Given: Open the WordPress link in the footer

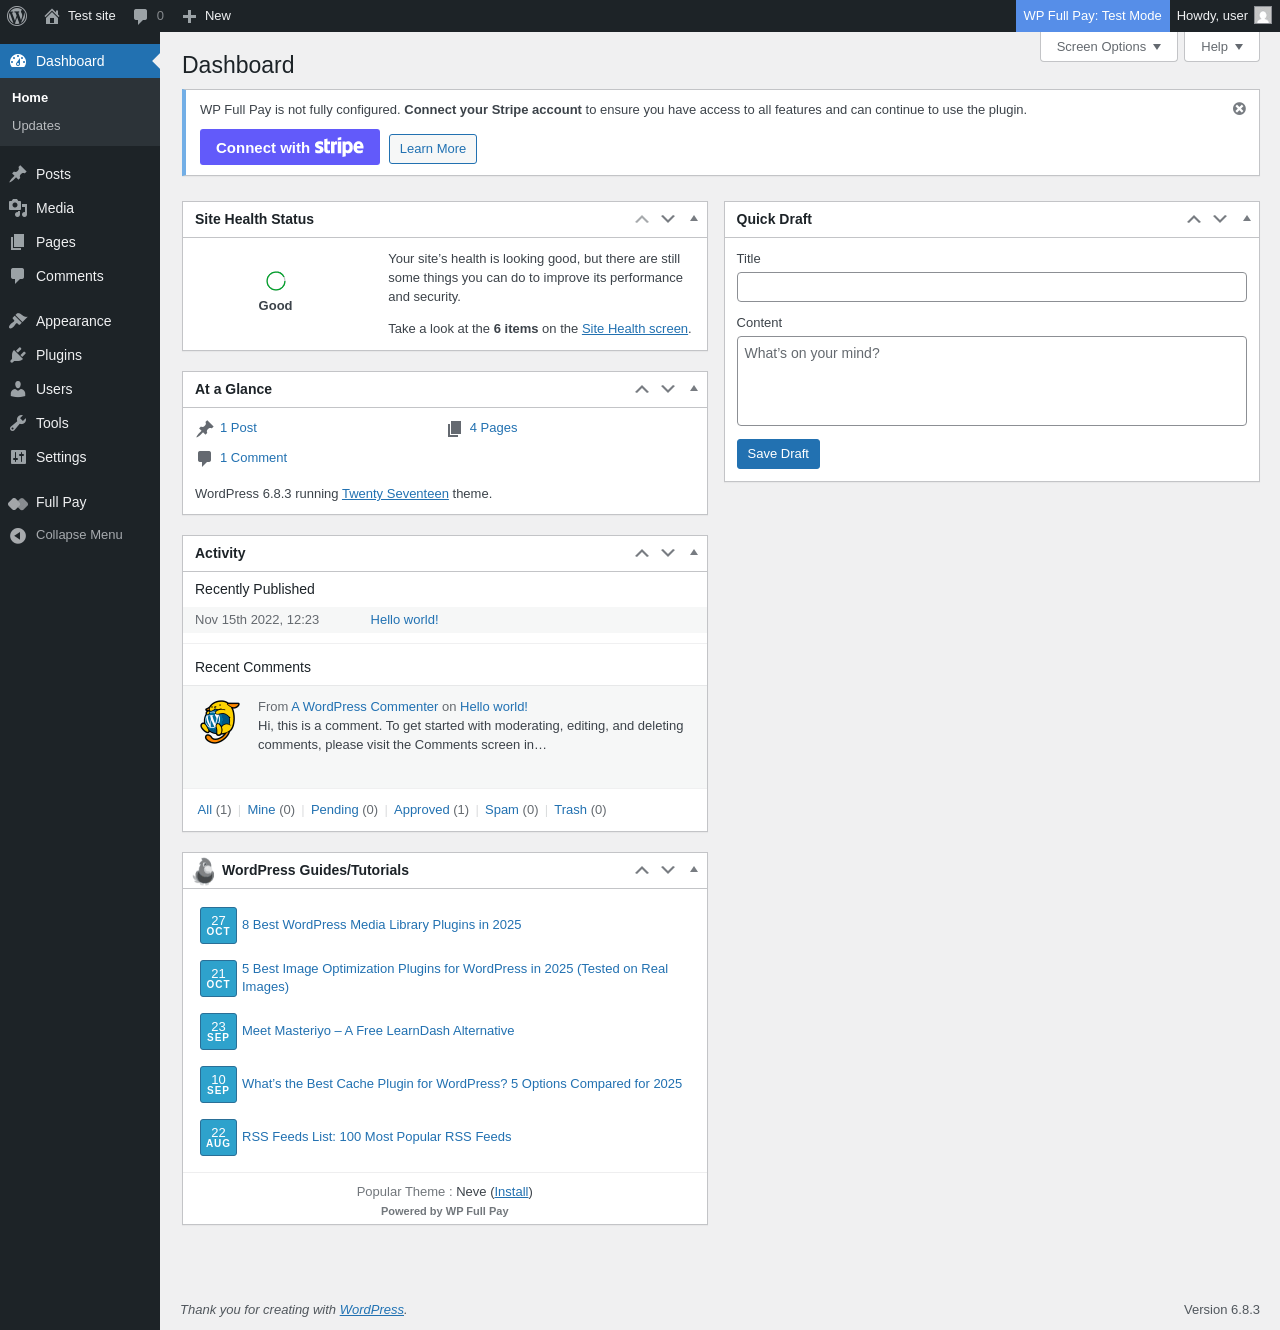Looking at the screenshot, I should click(x=372, y=1310).
